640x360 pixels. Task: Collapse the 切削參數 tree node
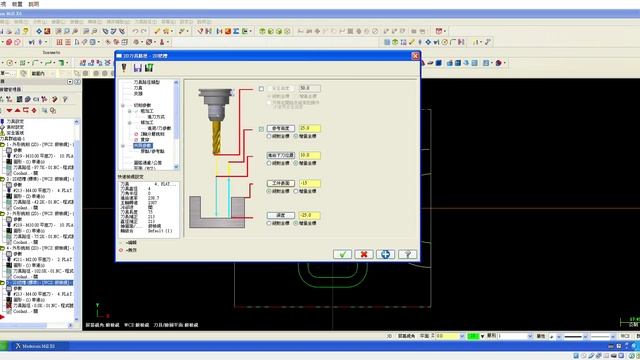click(123, 105)
